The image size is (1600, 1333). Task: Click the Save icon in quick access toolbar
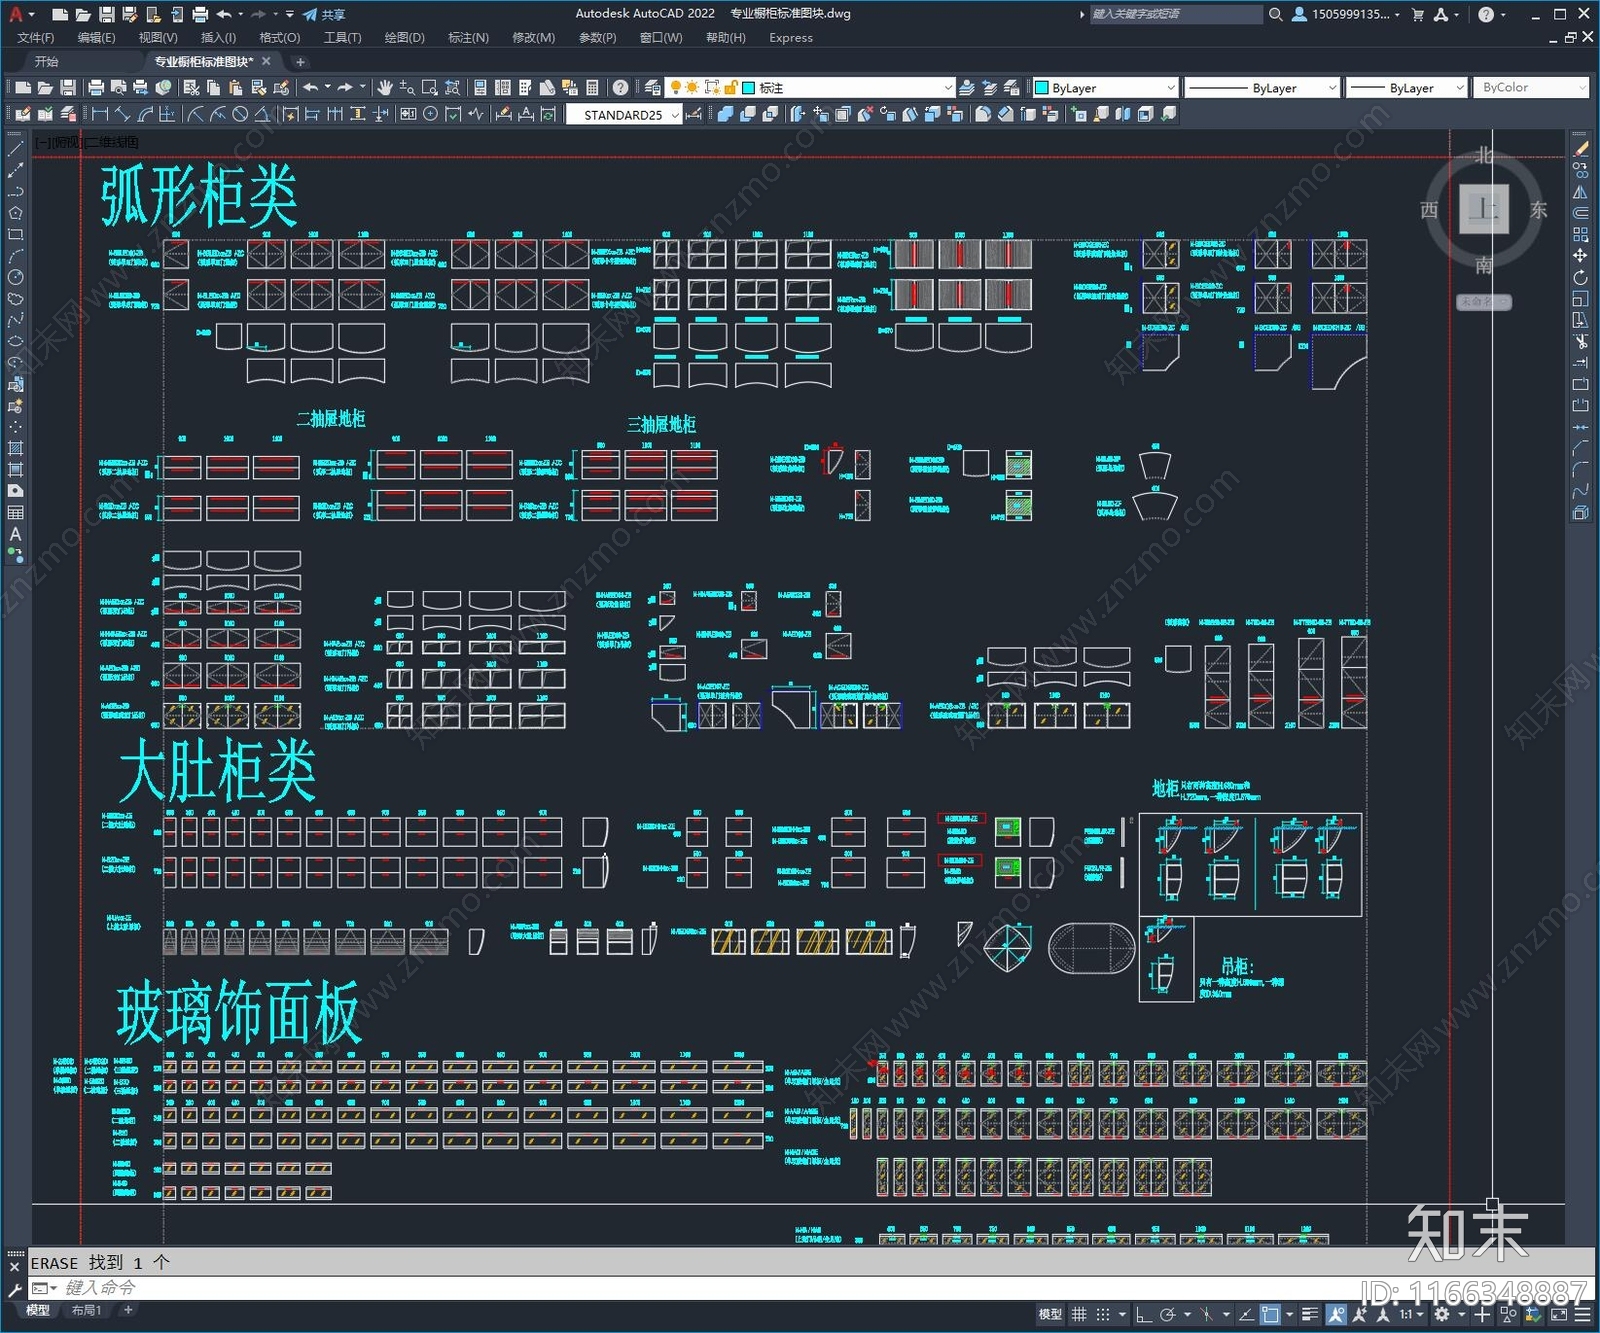(x=106, y=14)
